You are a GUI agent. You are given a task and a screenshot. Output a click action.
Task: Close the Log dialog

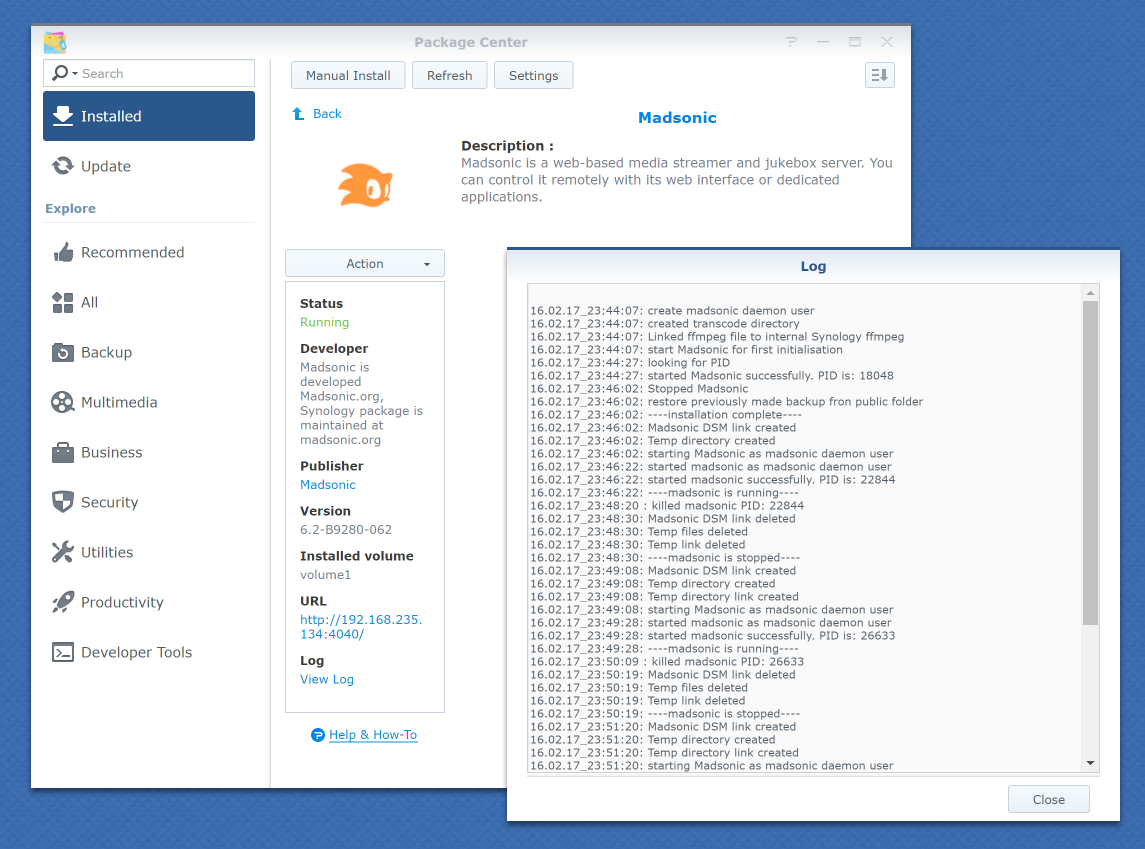pyautogui.click(x=1049, y=799)
